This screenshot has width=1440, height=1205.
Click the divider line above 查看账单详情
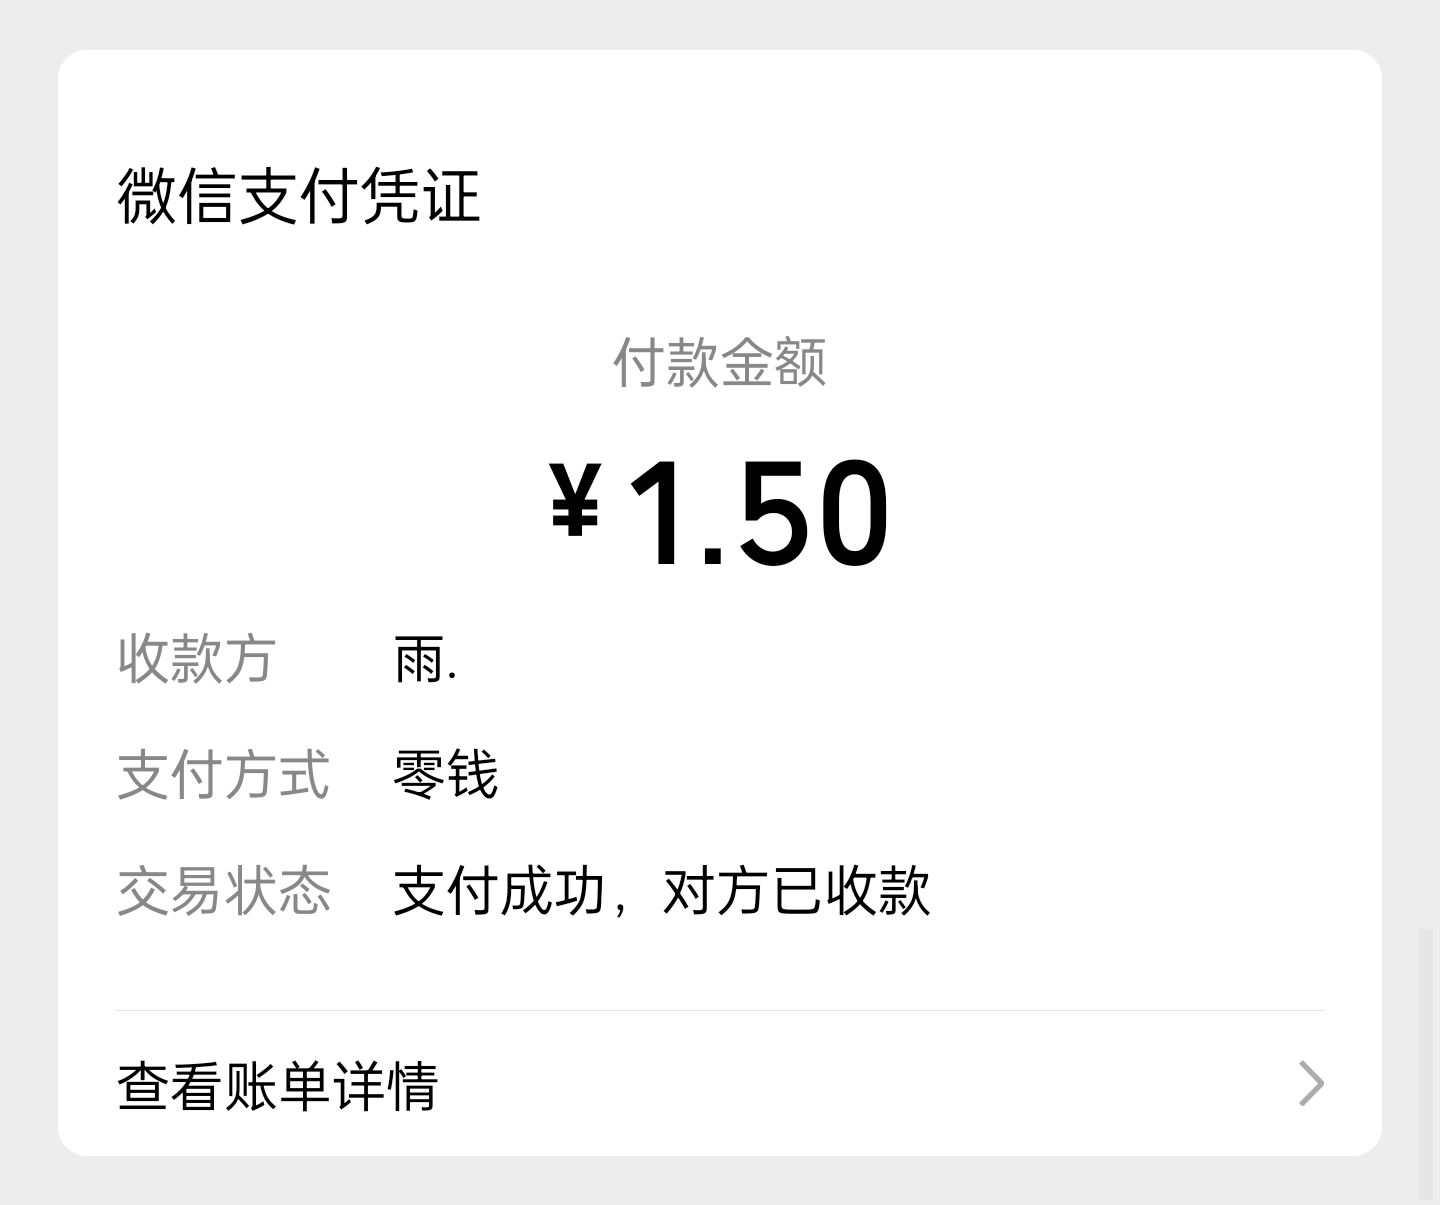coord(720,1011)
